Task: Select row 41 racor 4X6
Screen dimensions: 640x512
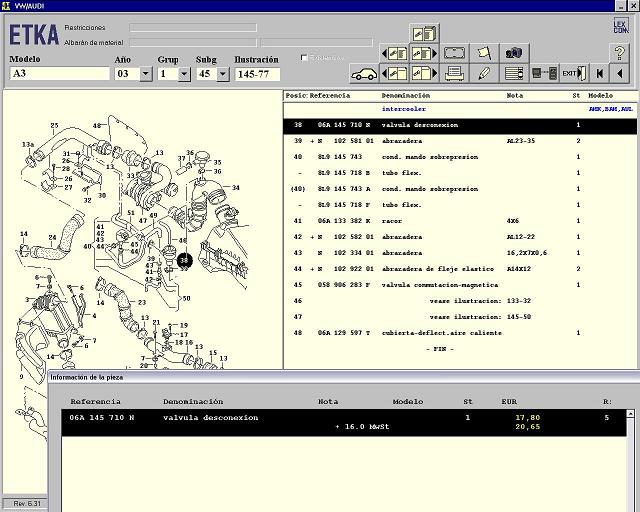Action: 460,221
